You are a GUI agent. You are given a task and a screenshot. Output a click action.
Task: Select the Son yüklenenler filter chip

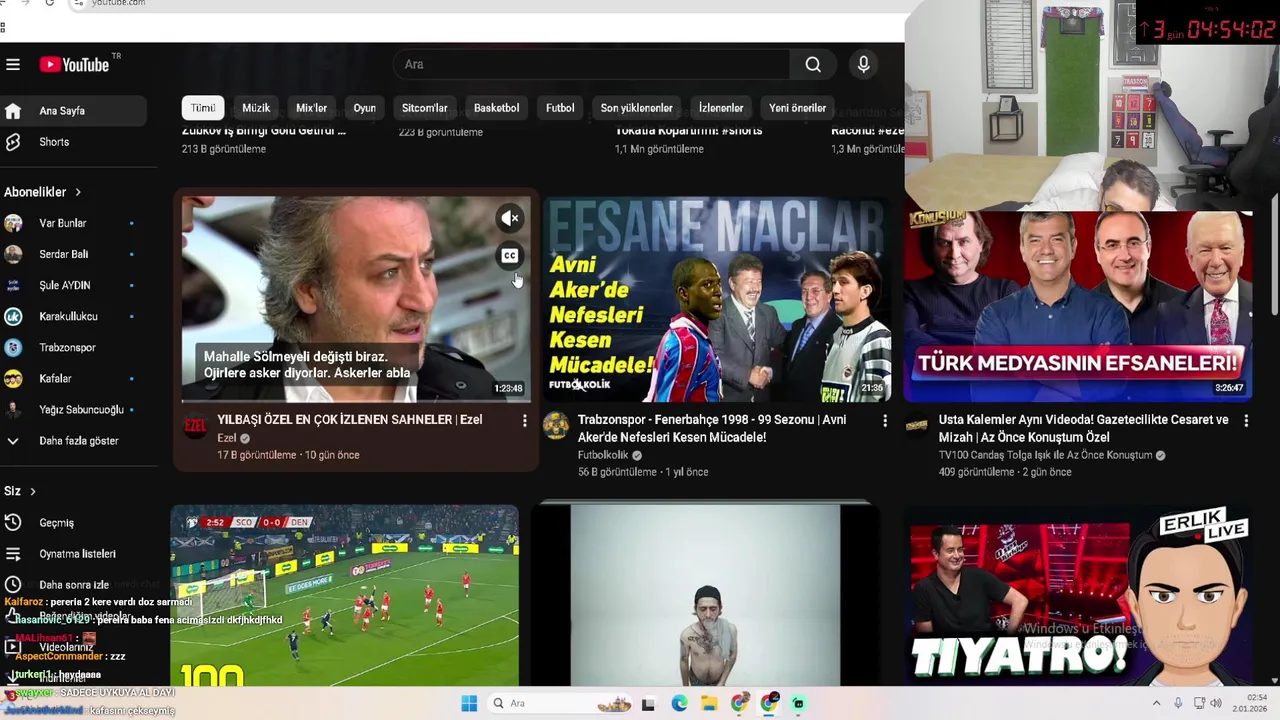point(636,108)
